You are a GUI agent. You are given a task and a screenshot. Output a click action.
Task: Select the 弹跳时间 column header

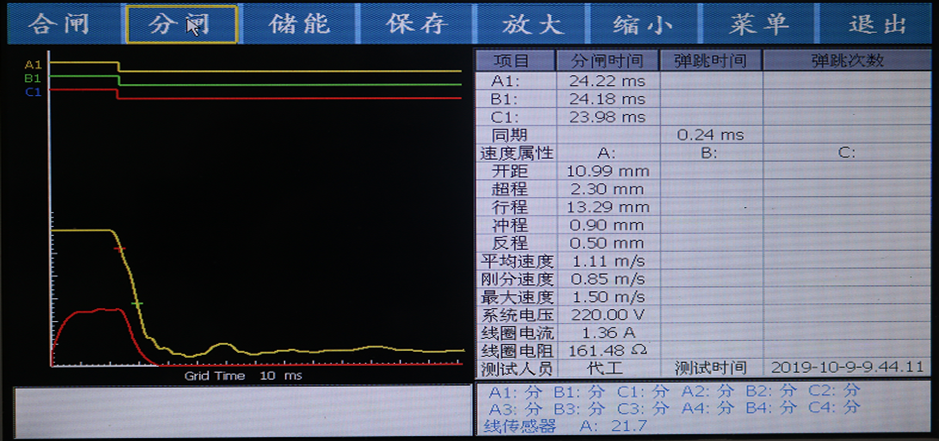pos(710,61)
